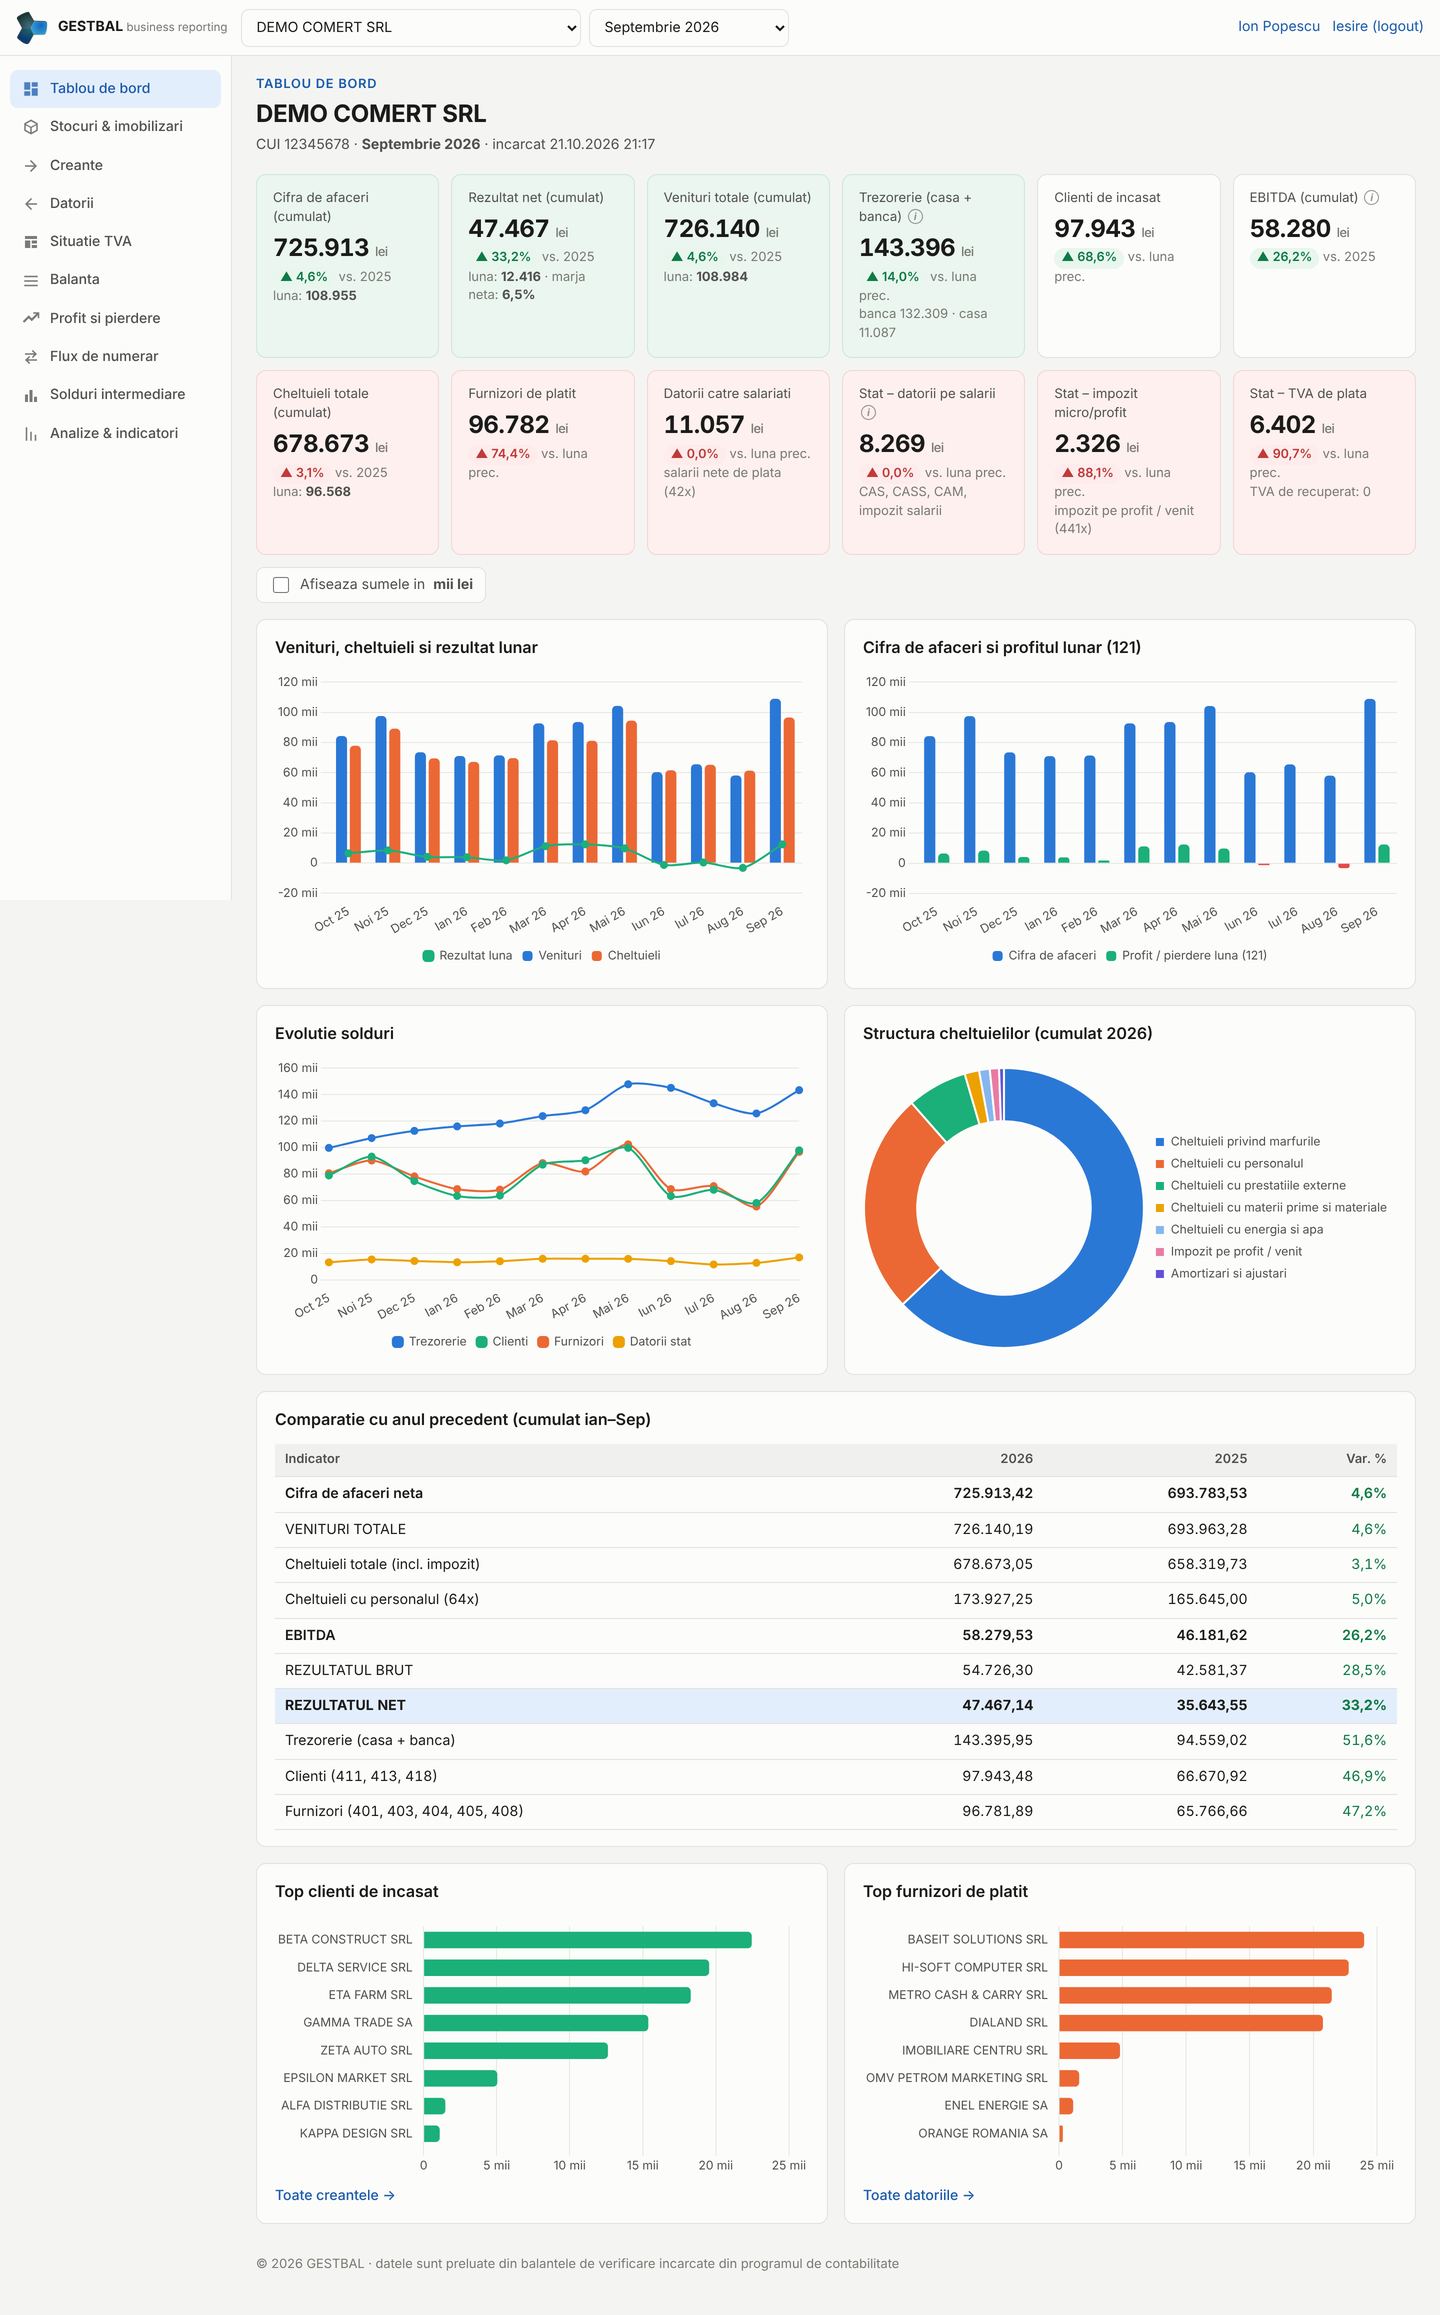
Task: Toggle the Cheltuieli legend entry
Action: point(626,956)
